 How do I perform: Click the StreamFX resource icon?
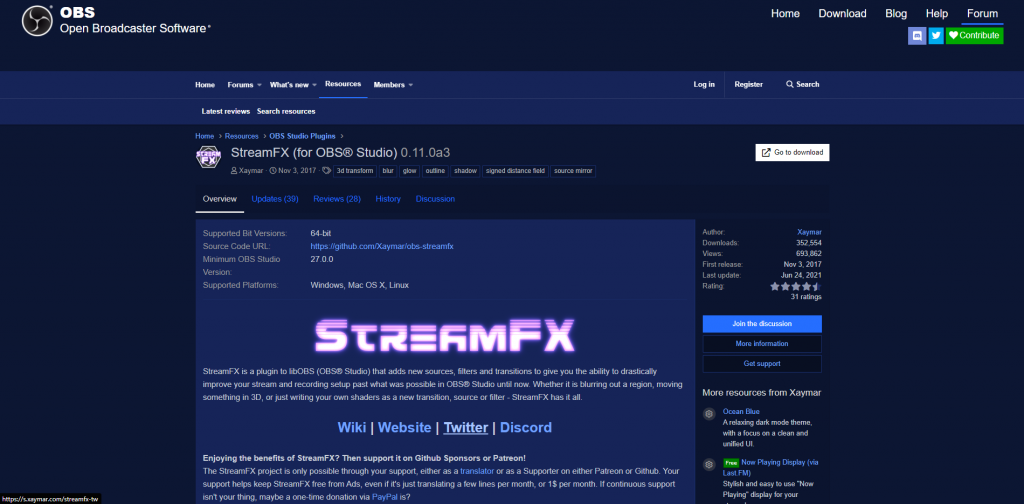[209, 157]
